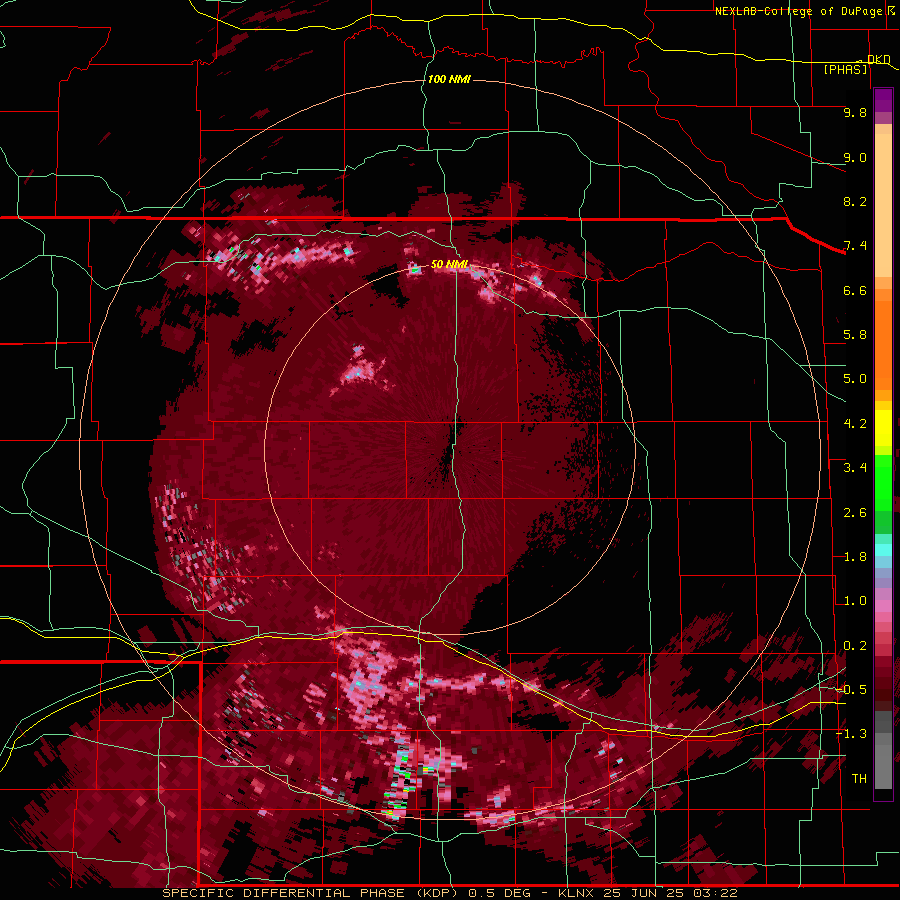The height and width of the screenshot is (900, 900).
Task: Click the -1.3 scale value
Action: point(851,734)
